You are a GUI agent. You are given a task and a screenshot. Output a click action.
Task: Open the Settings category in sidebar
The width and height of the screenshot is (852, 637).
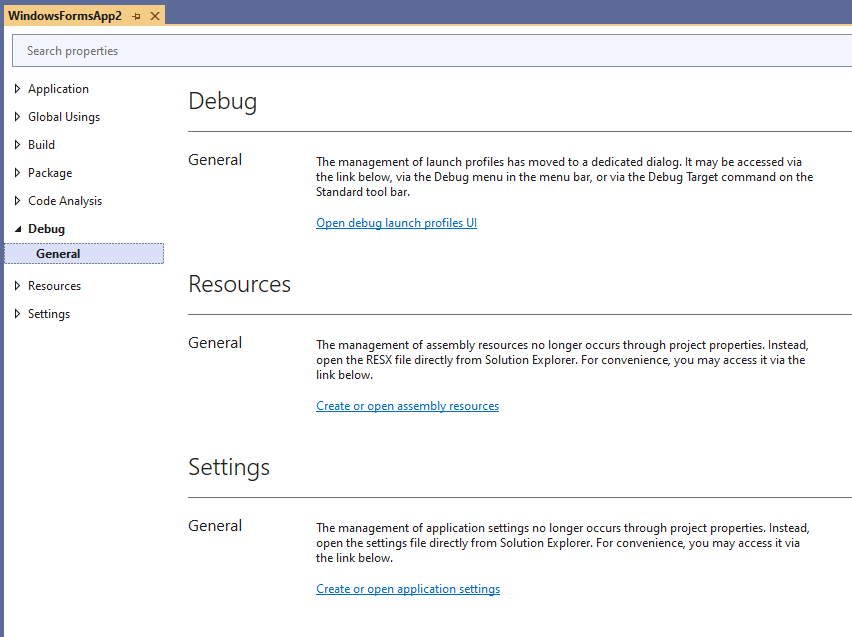pos(49,314)
